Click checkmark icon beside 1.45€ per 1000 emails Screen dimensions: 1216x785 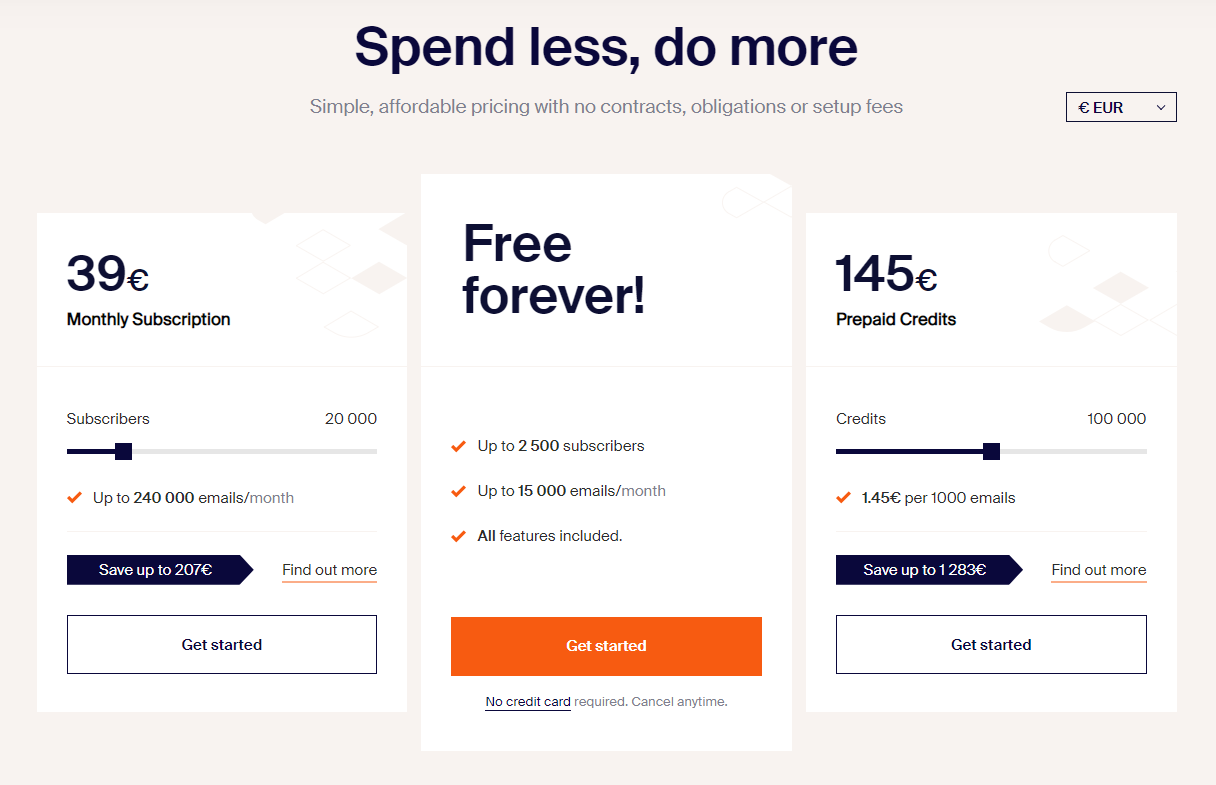(843, 497)
